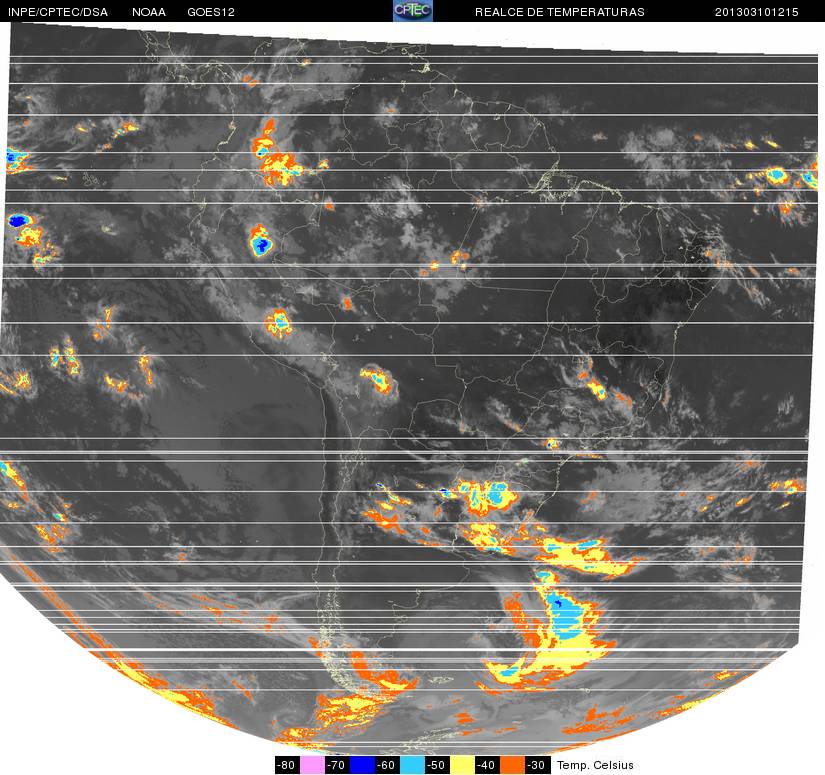Click the -70 legend value
The height and width of the screenshot is (775, 825).
click(337, 765)
